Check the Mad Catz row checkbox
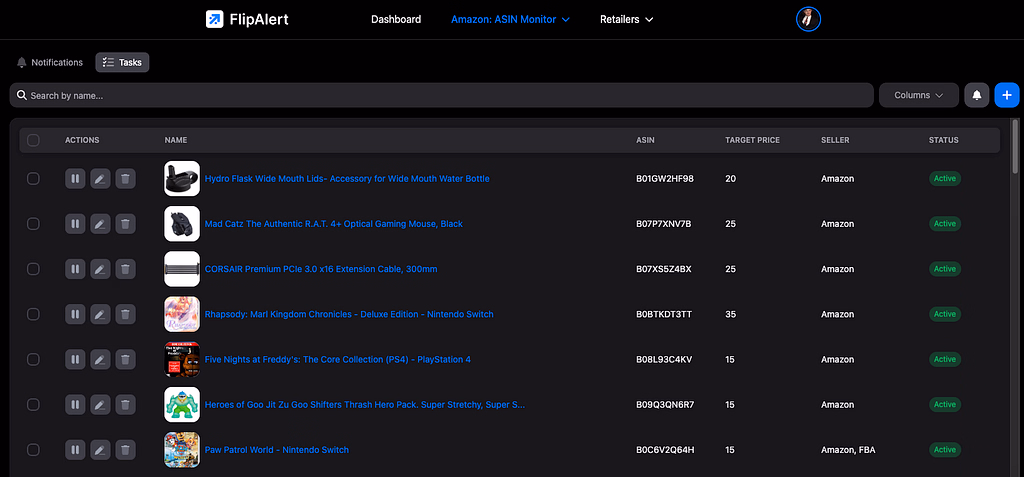Image resolution: width=1024 pixels, height=477 pixels. pos(33,223)
